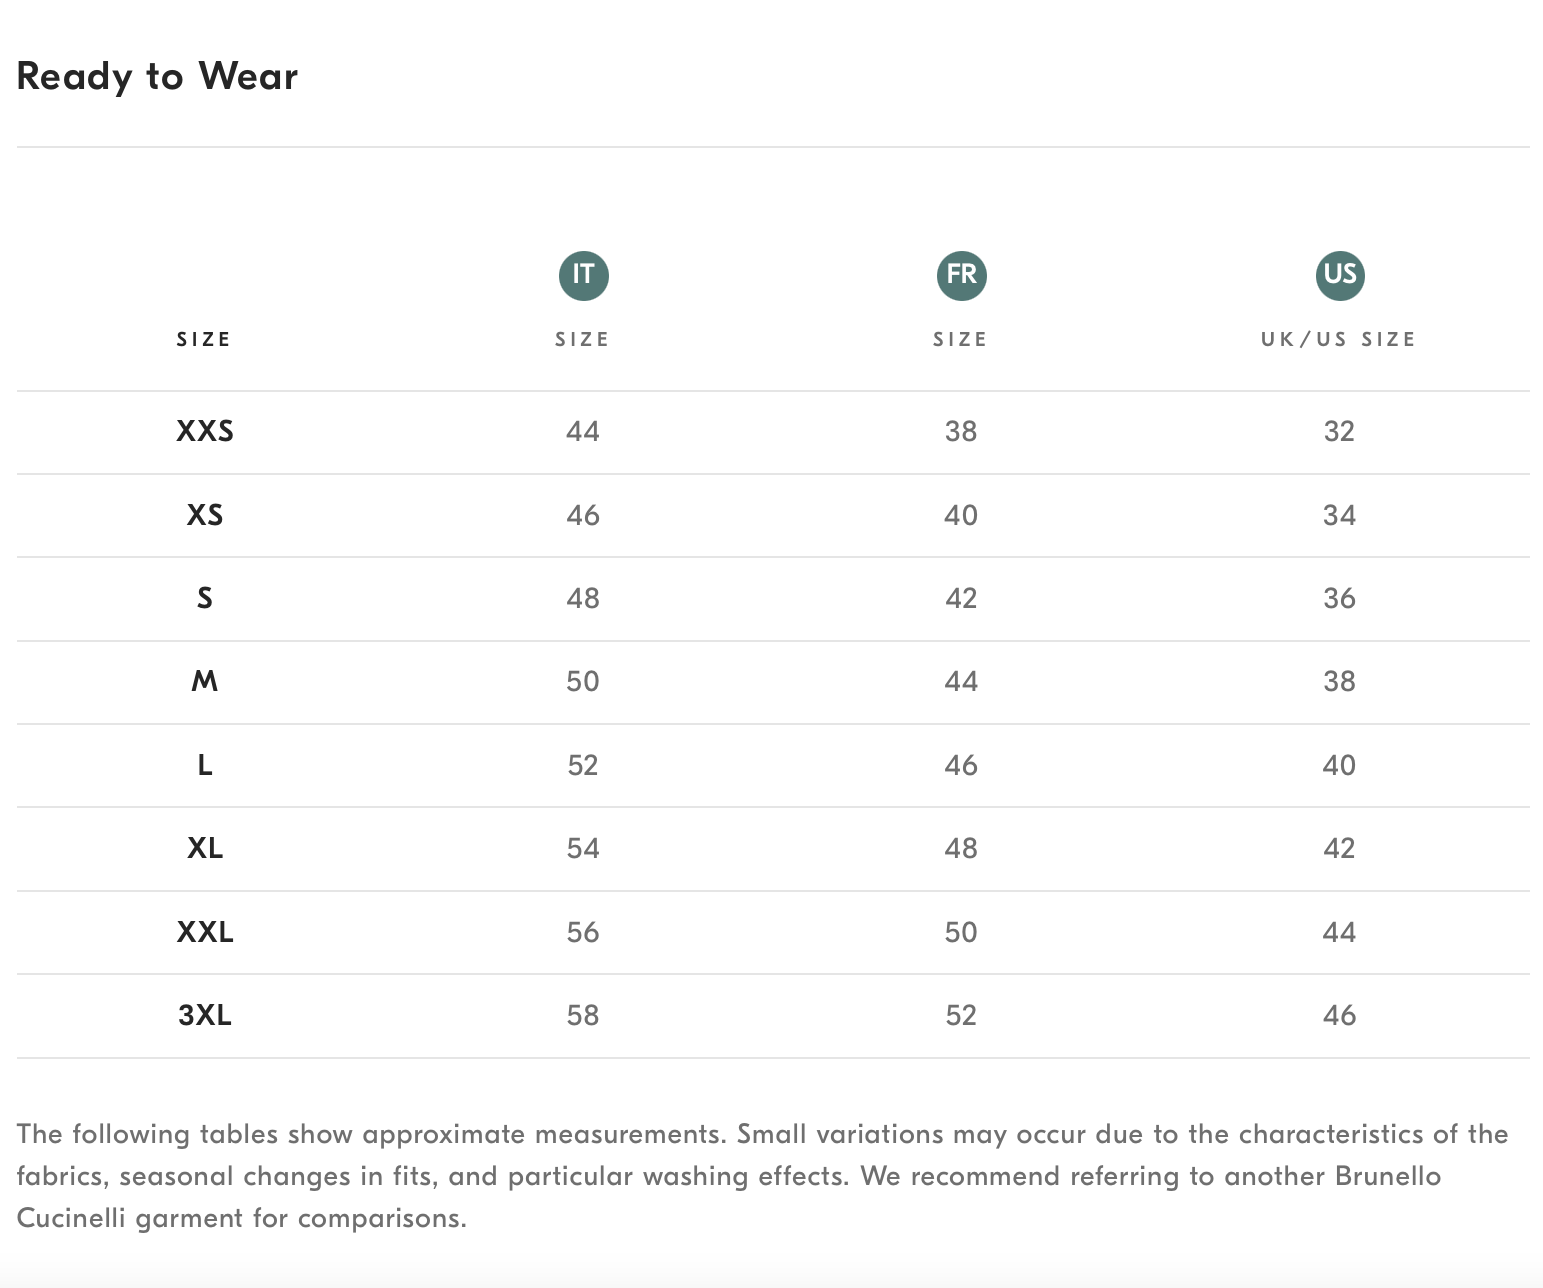Click the FR circular badge icon

coord(961,275)
